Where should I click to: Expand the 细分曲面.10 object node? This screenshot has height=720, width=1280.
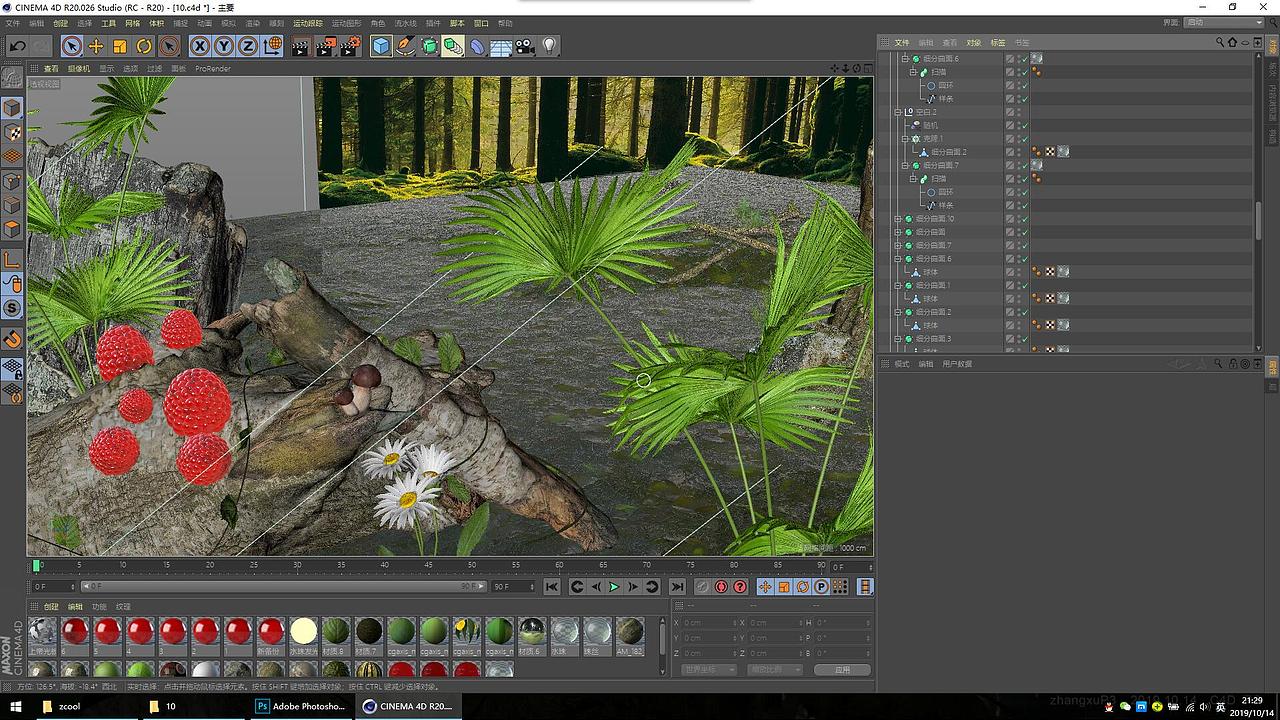coord(898,219)
